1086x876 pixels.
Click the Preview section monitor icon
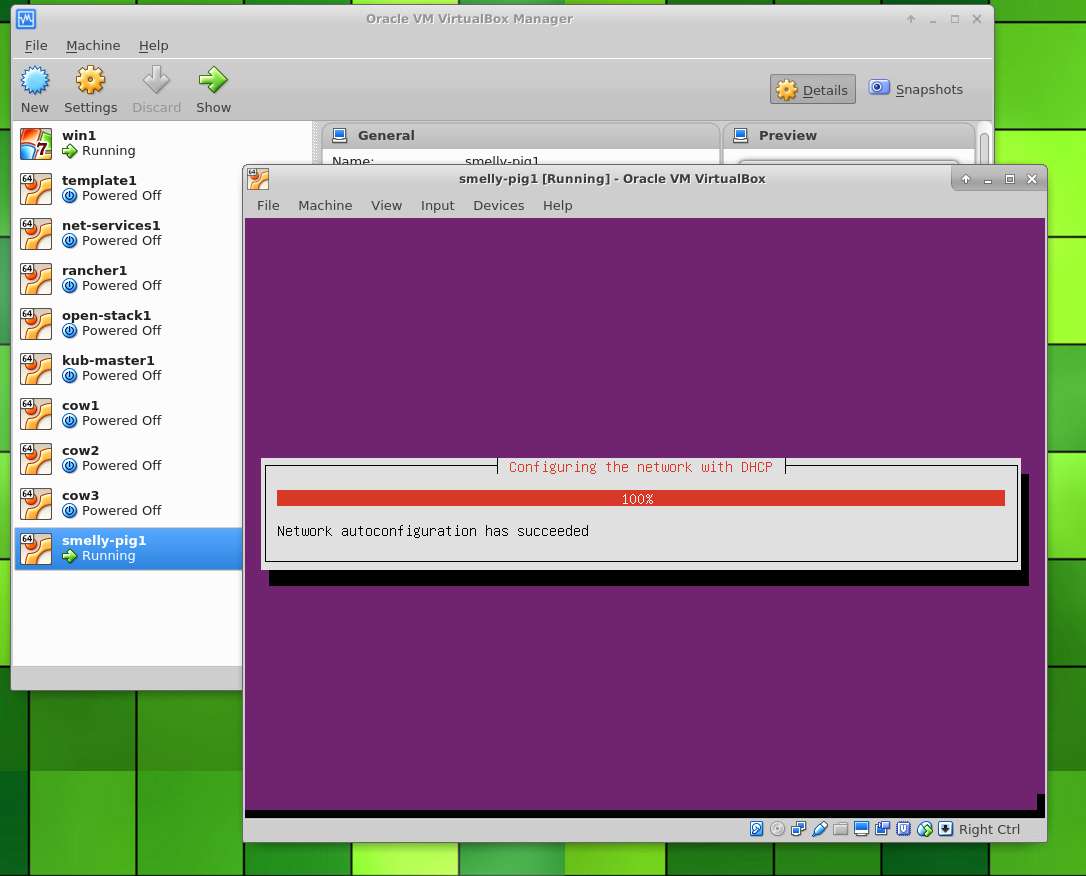(740, 135)
